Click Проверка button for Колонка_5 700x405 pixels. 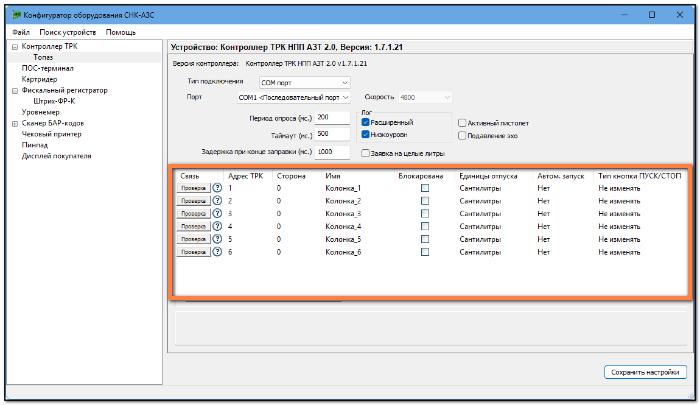[x=193, y=239]
